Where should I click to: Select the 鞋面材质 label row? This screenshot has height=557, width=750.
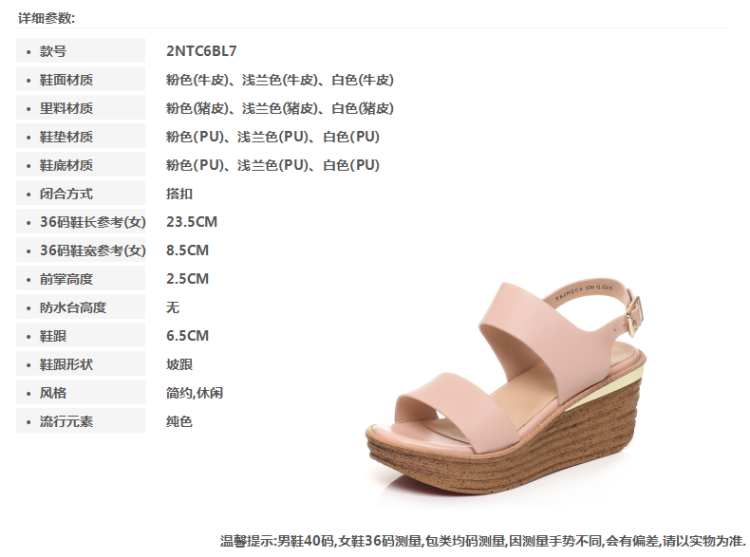click(x=80, y=79)
